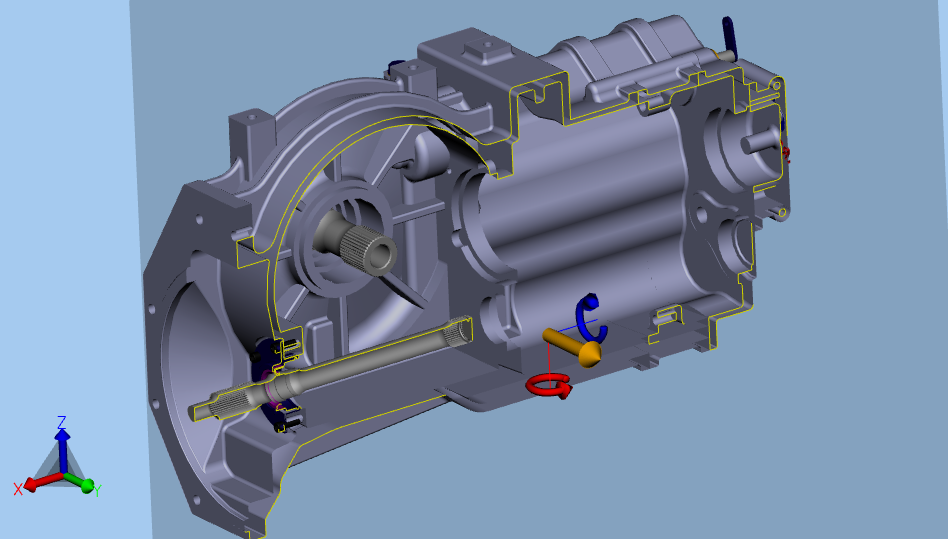
Task: Select the long gray input shaft
Action: click(x=330, y=369)
